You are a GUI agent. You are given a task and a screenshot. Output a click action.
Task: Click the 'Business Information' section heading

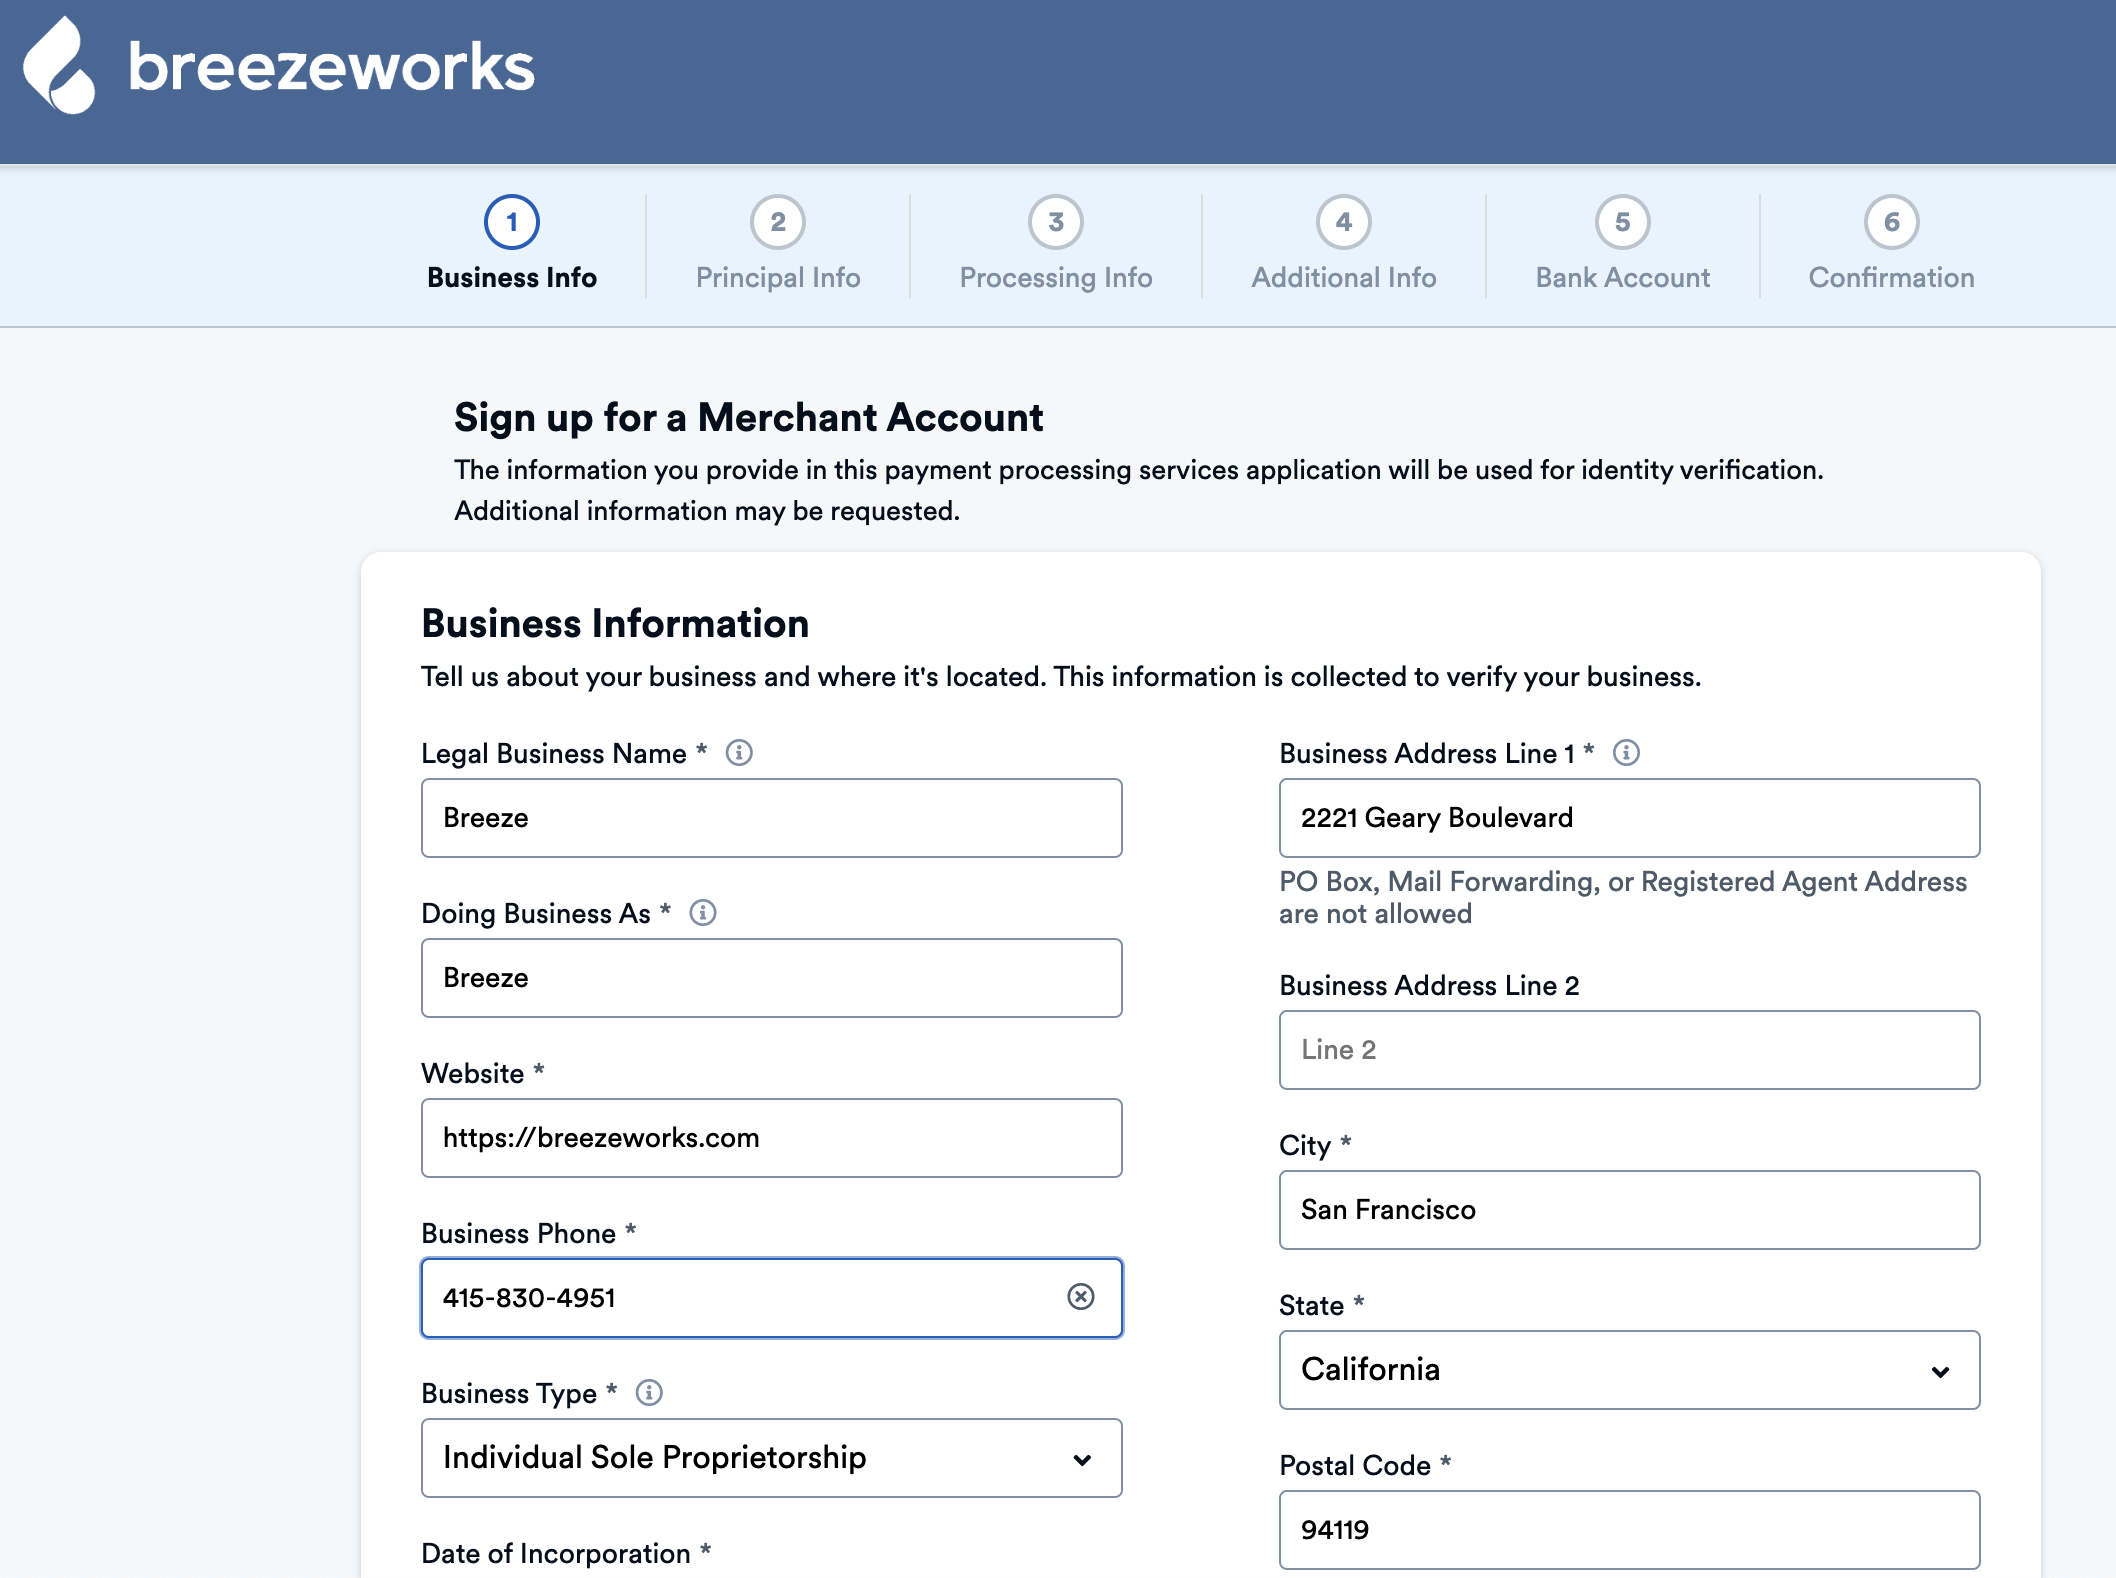point(615,623)
